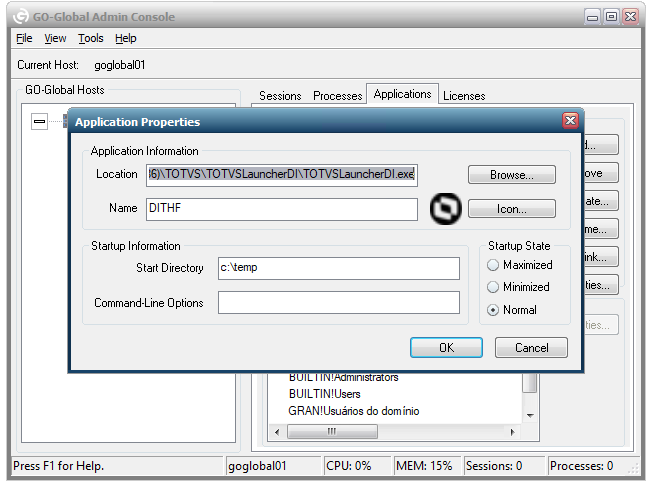Image resolution: width=653 pixels, height=487 pixels.
Task: Close the GO-Global Admin Console window
Action: coord(631,17)
